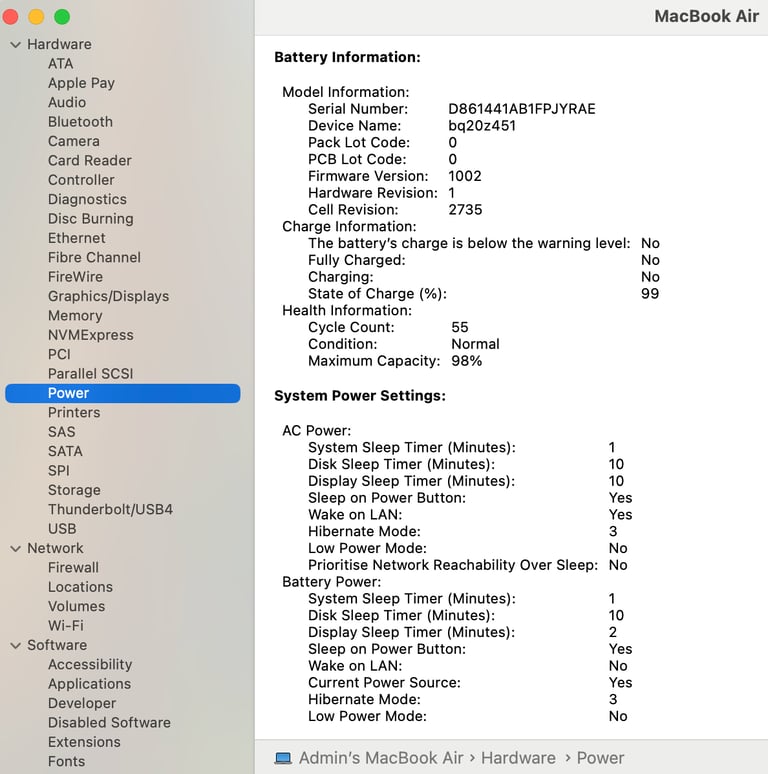Open the SAS entry

click(62, 432)
